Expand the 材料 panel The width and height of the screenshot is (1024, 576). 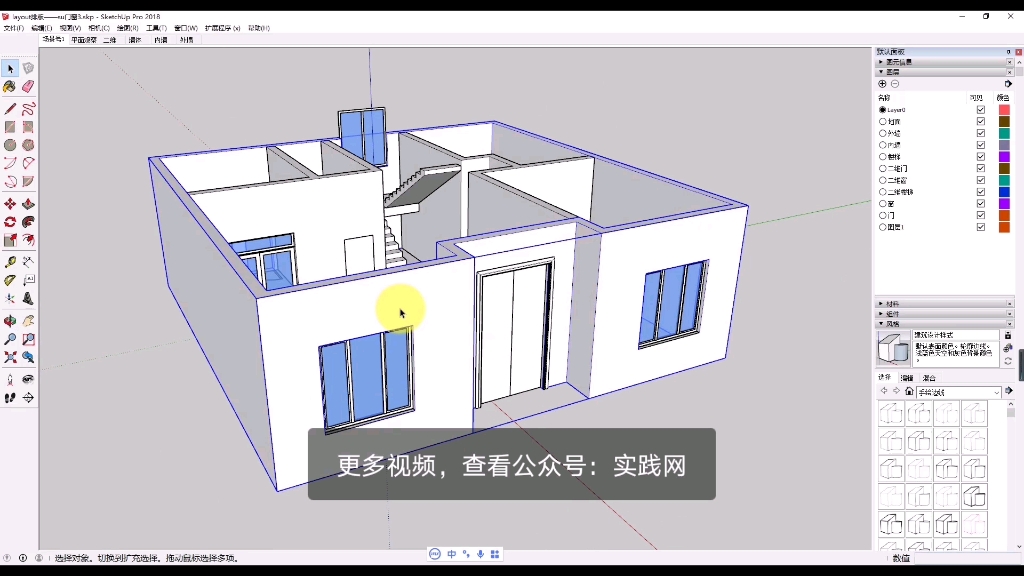[x=892, y=304]
